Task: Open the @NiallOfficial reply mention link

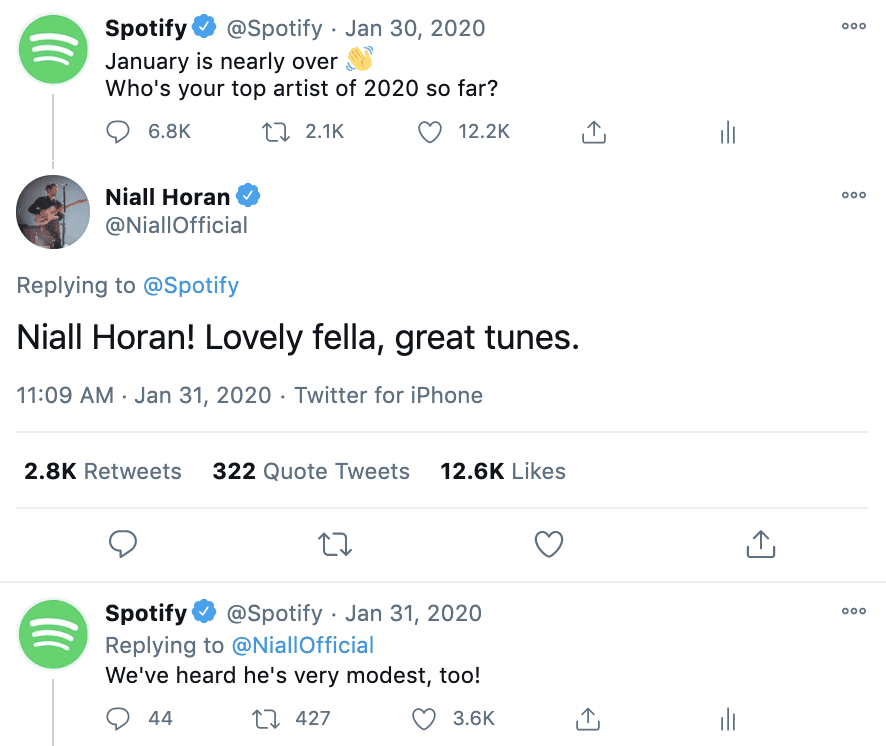Action: click(x=302, y=645)
